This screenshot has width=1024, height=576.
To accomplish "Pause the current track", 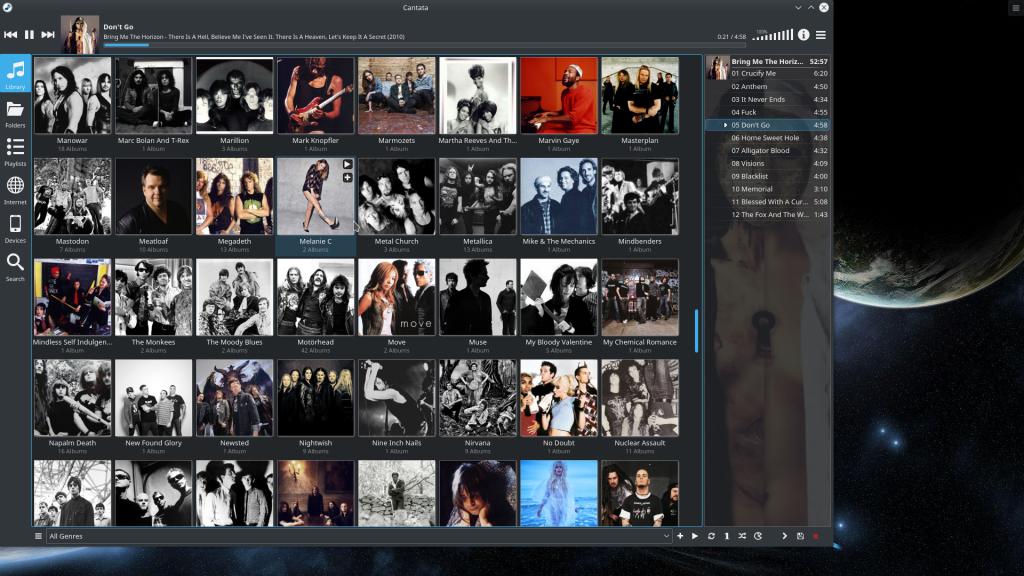I will (29, 35).
